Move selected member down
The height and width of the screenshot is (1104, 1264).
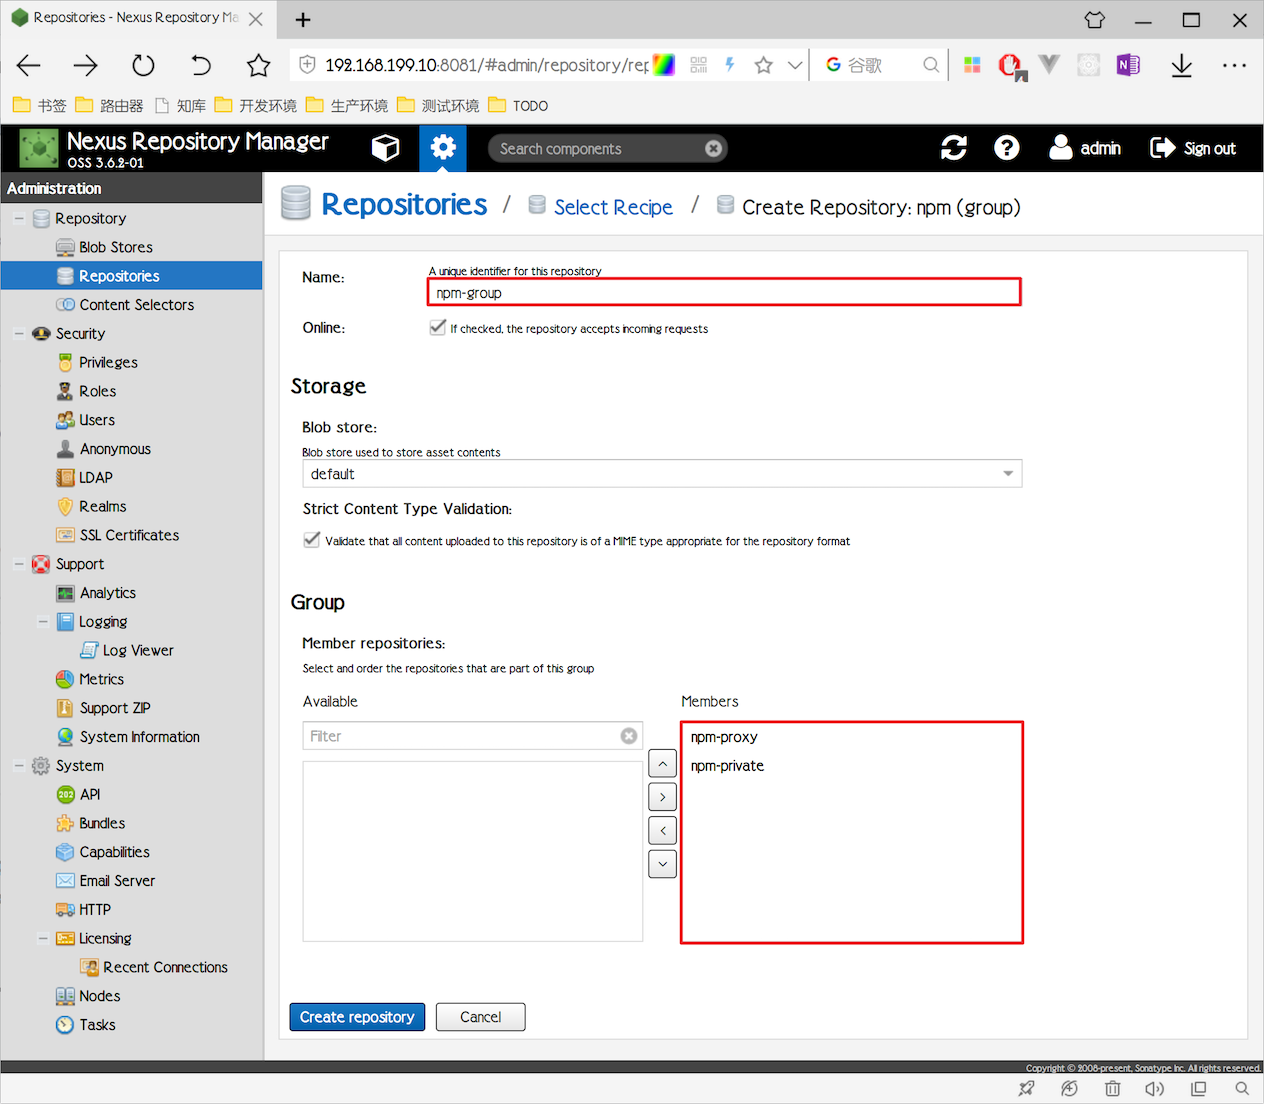coord(663,864)
